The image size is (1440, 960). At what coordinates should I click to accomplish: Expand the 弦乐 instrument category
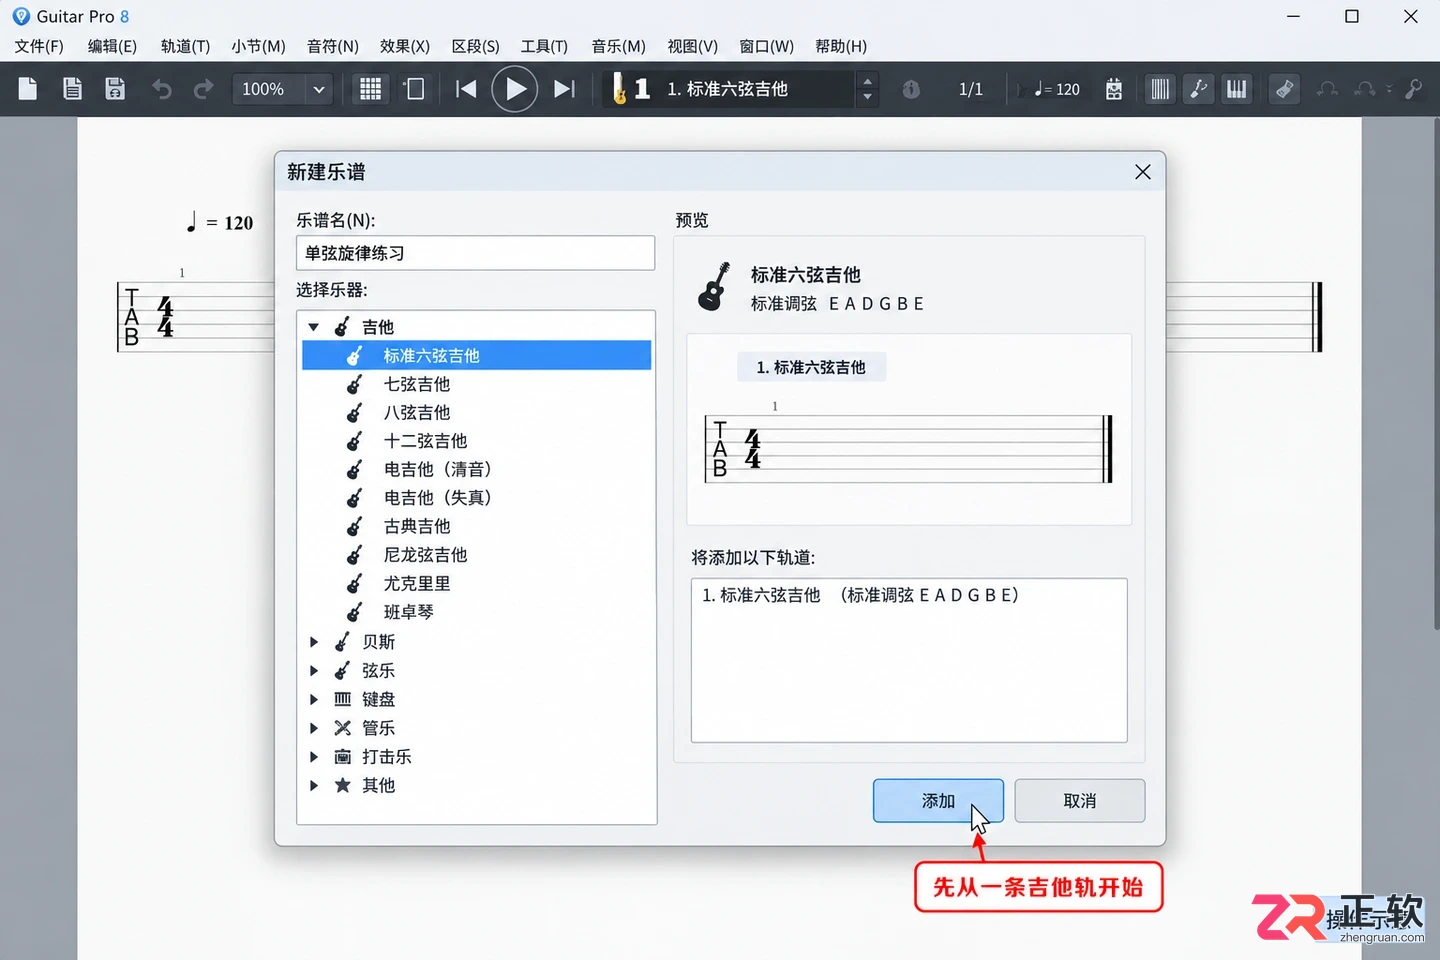pyautogui.click(x=314, y=671)
